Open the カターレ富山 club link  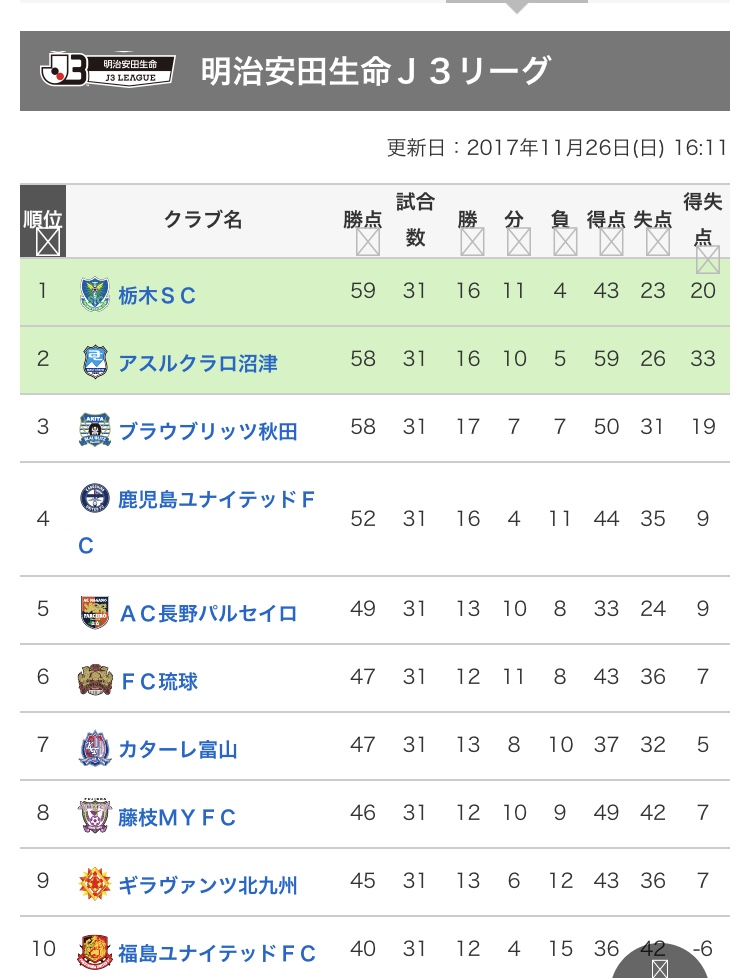pyautogui.click(x=178, y=749)
